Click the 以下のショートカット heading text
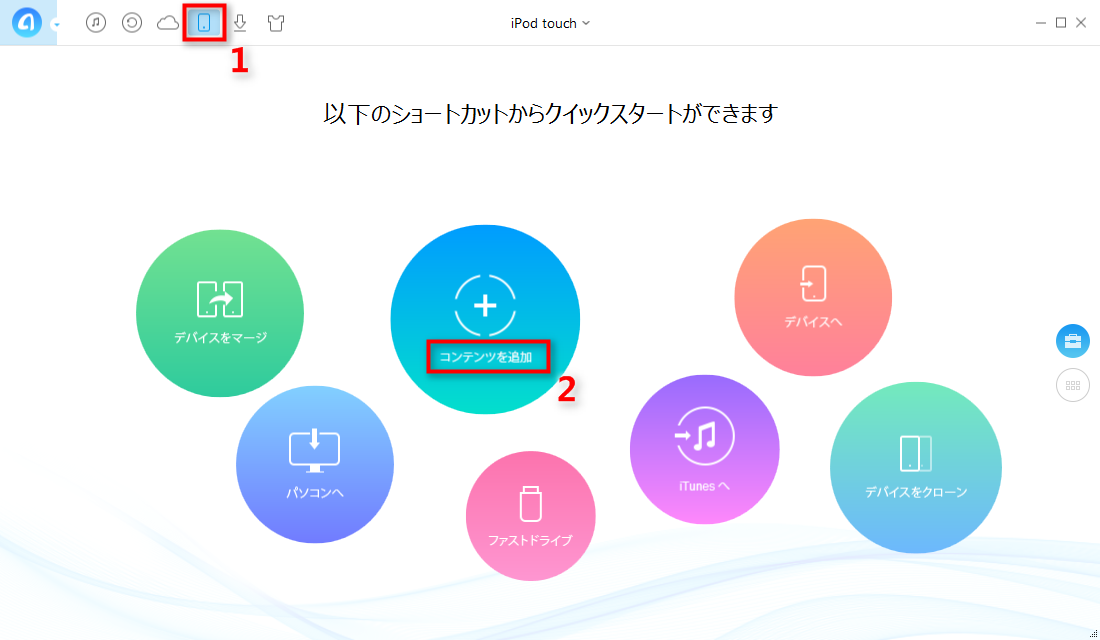The width and height of the screenshot is (1100, 640). (x=550, y=114)
